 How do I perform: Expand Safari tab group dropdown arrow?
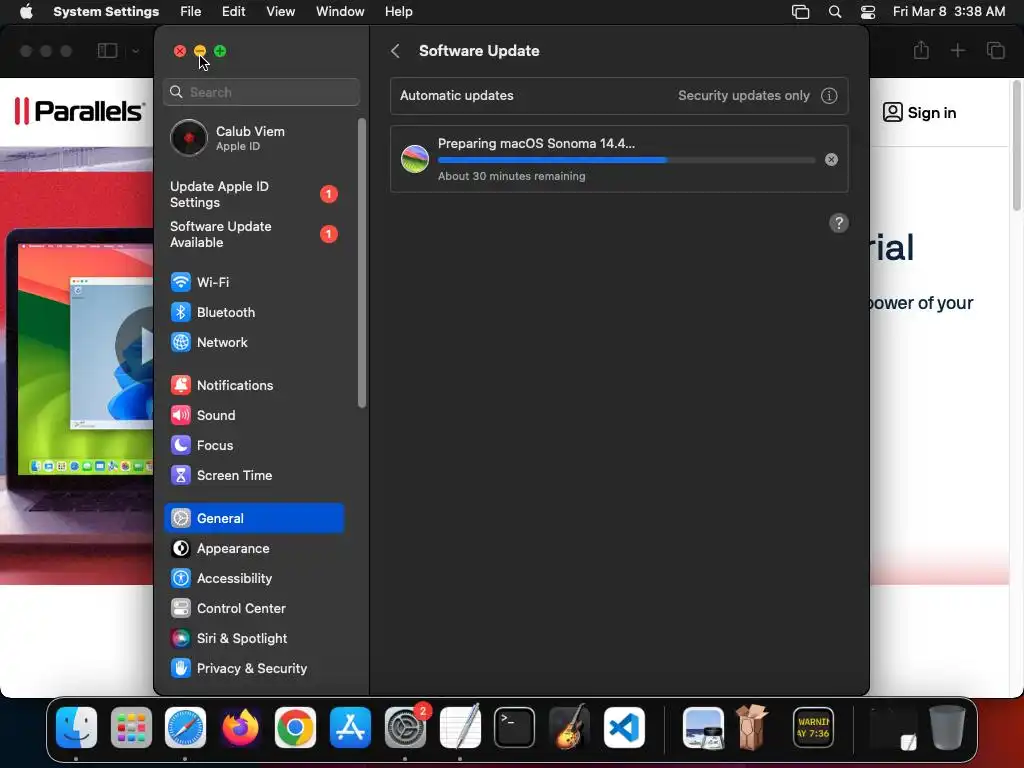click(x=135, y=51)
